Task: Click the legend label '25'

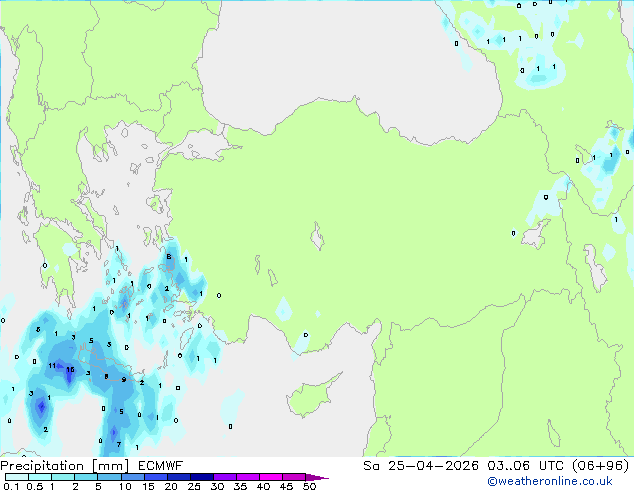Action: click(194, 486)
